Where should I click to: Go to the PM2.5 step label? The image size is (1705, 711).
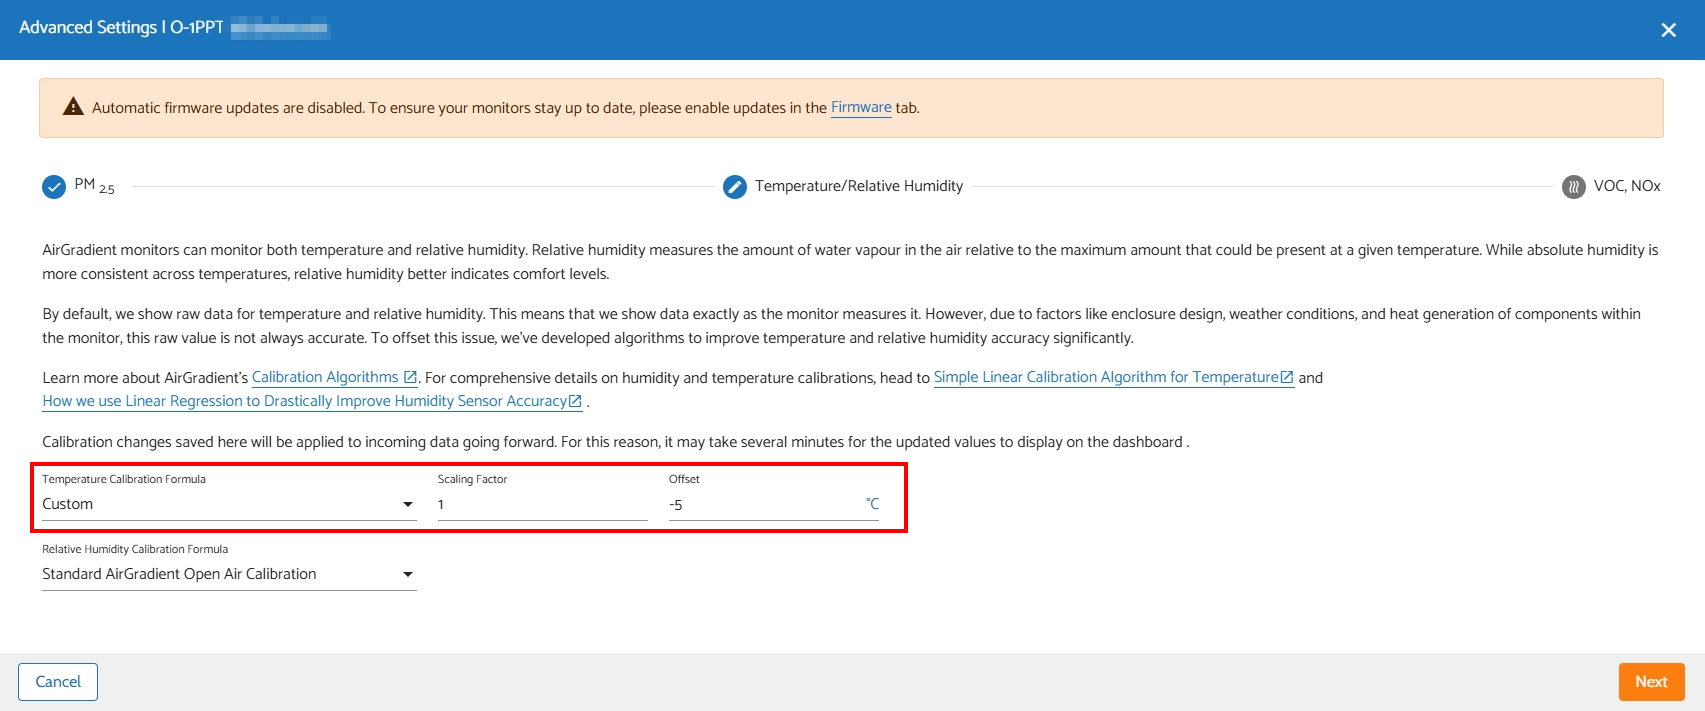[x=94, y=186]
